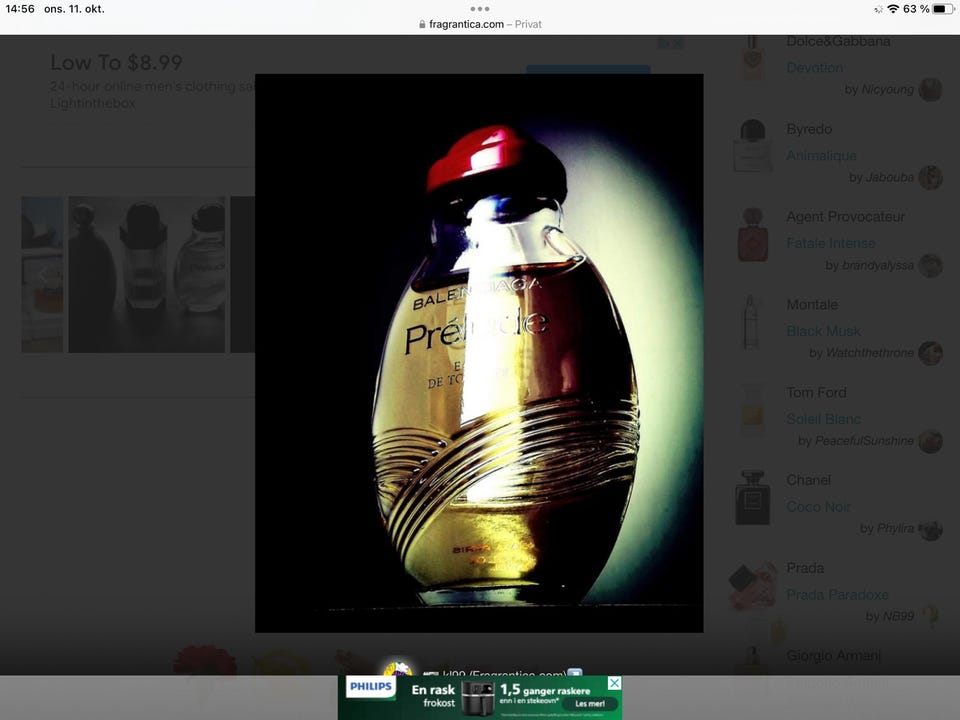Tap the '63 %' battery percentage
The image size is (960, 720).
[916, 9]
